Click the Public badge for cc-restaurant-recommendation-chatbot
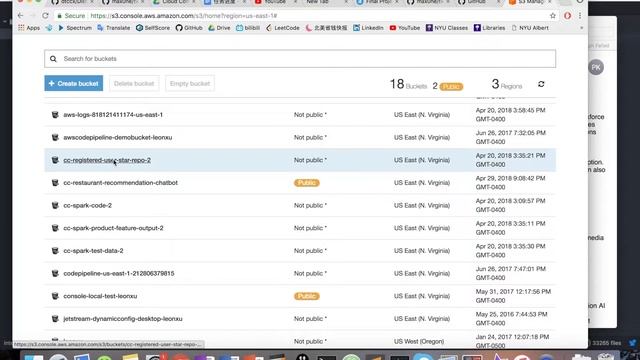This screenshot has width=640, height=360. pyautogui.click(x=307, y=183)
